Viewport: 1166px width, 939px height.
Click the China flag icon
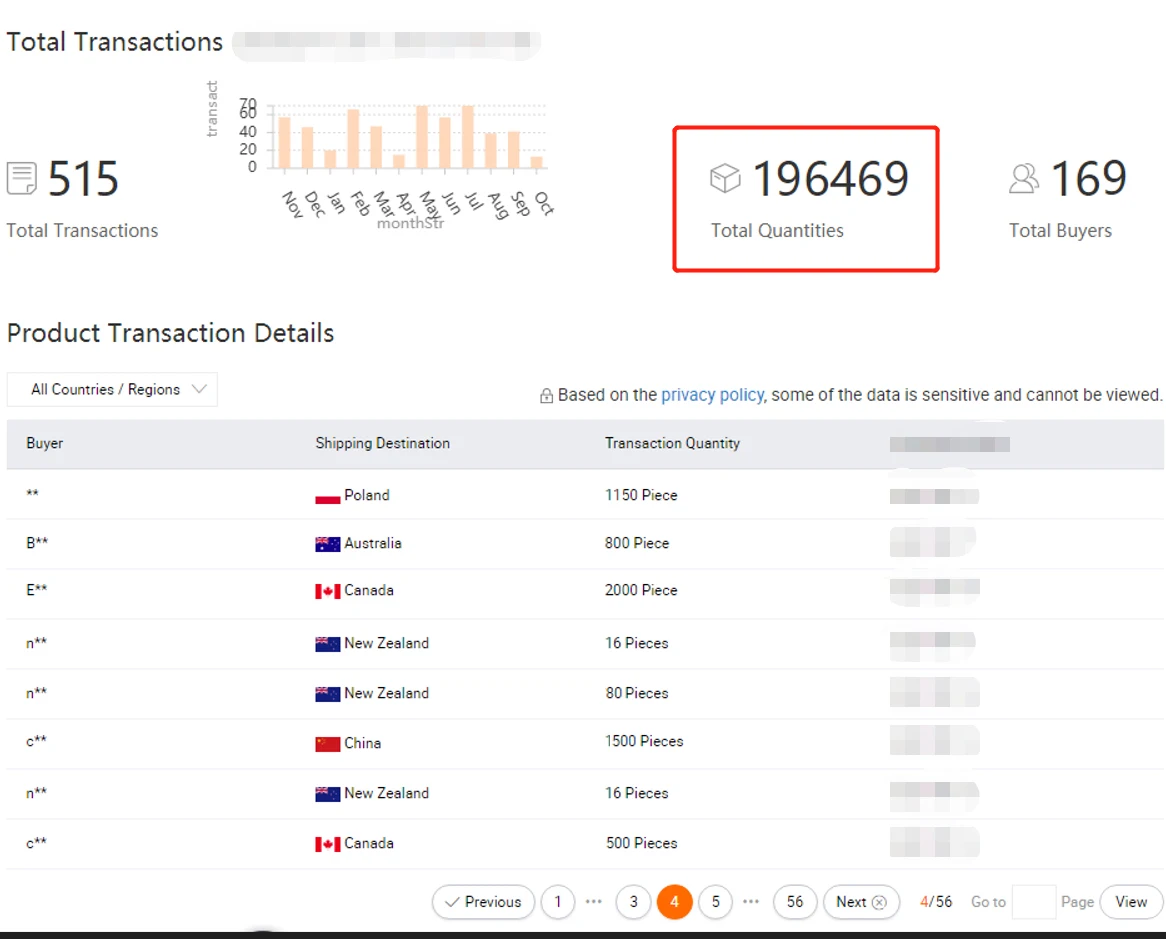[327, 744]
